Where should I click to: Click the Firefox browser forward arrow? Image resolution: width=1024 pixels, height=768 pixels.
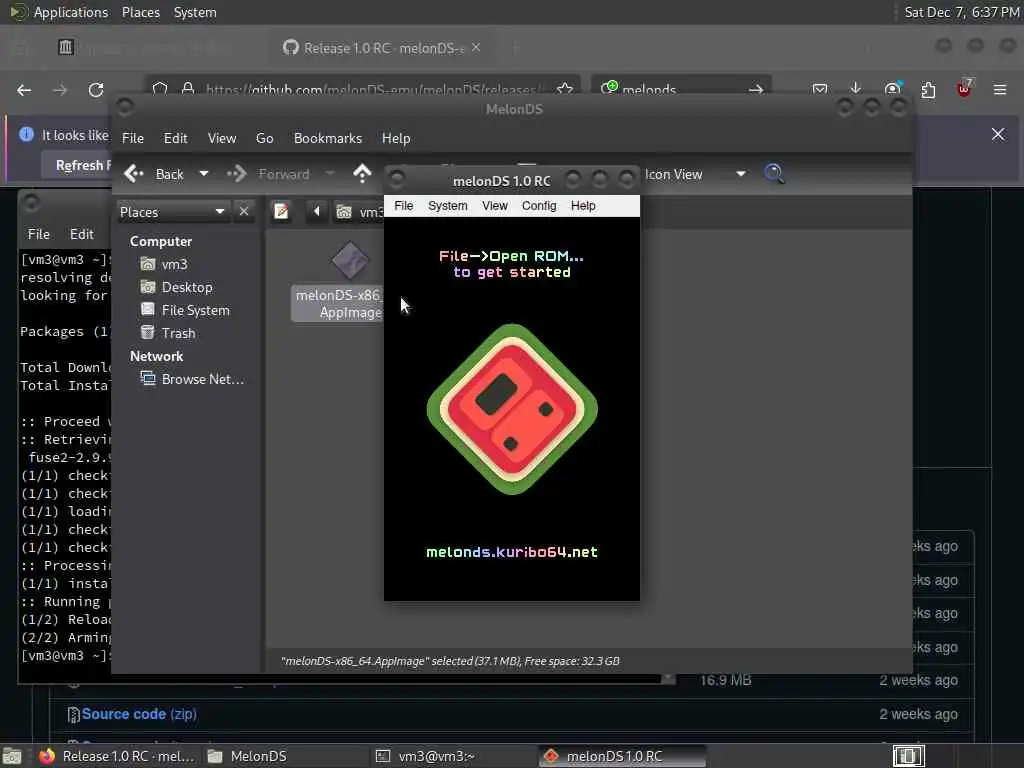point(60,90)
